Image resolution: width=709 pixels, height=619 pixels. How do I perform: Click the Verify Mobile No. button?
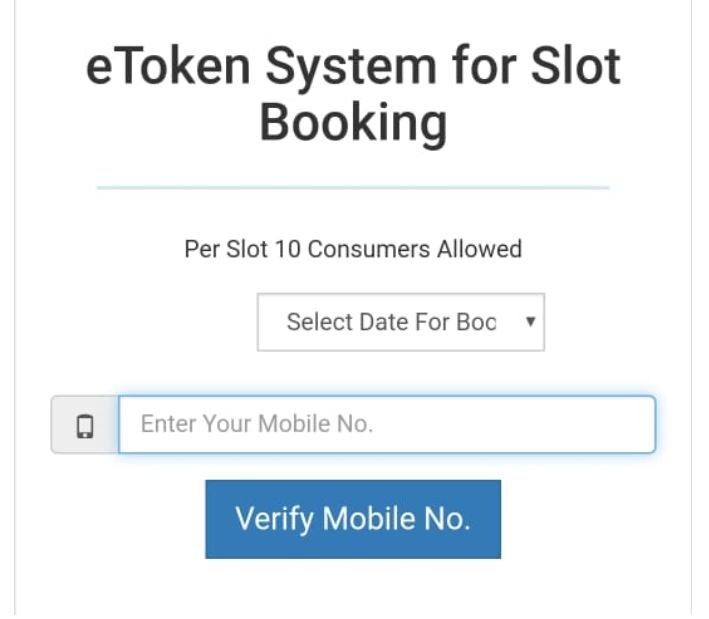(353, 519)
